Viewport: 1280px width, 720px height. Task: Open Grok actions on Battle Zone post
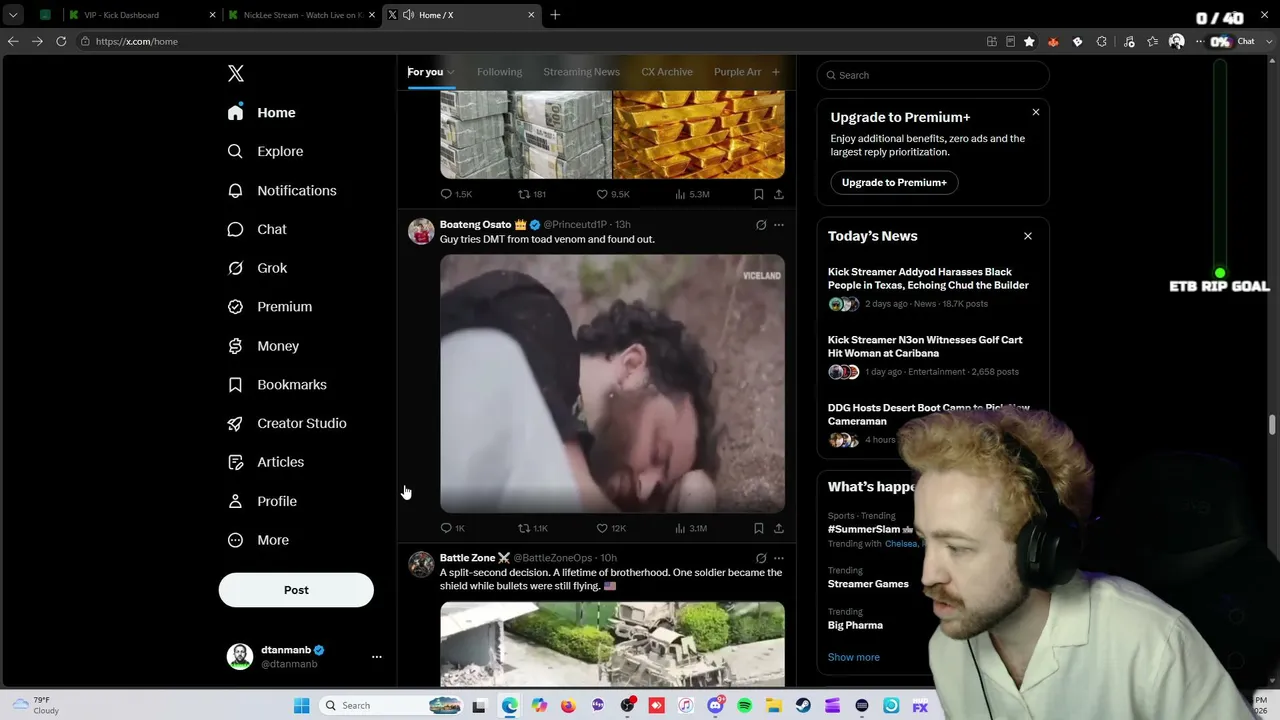point(761,558)
